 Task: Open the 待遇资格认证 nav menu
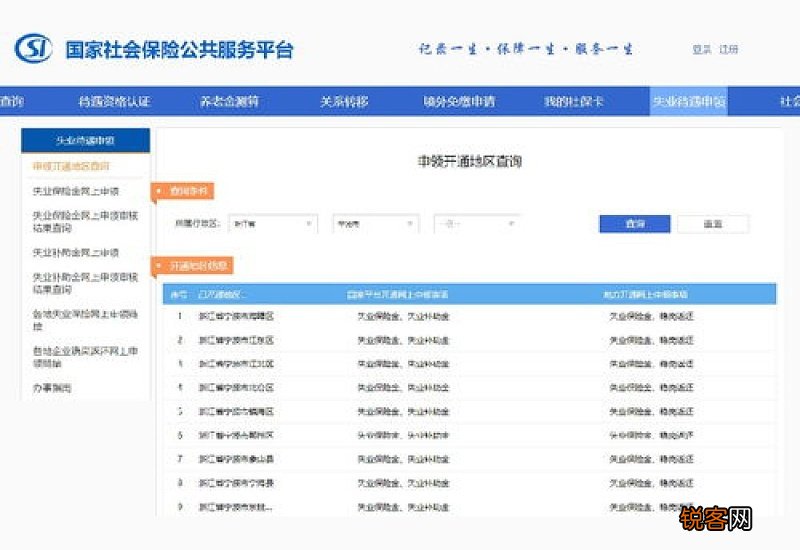114,101
